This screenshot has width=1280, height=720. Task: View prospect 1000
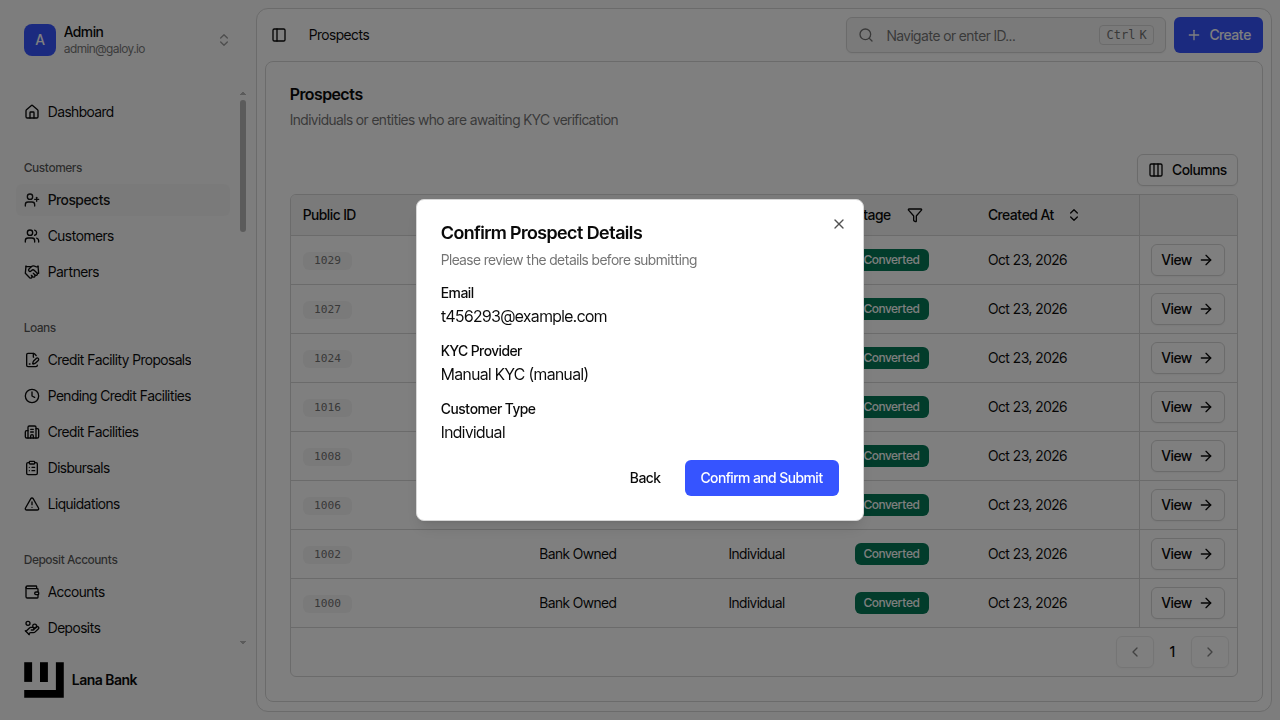1188,603
